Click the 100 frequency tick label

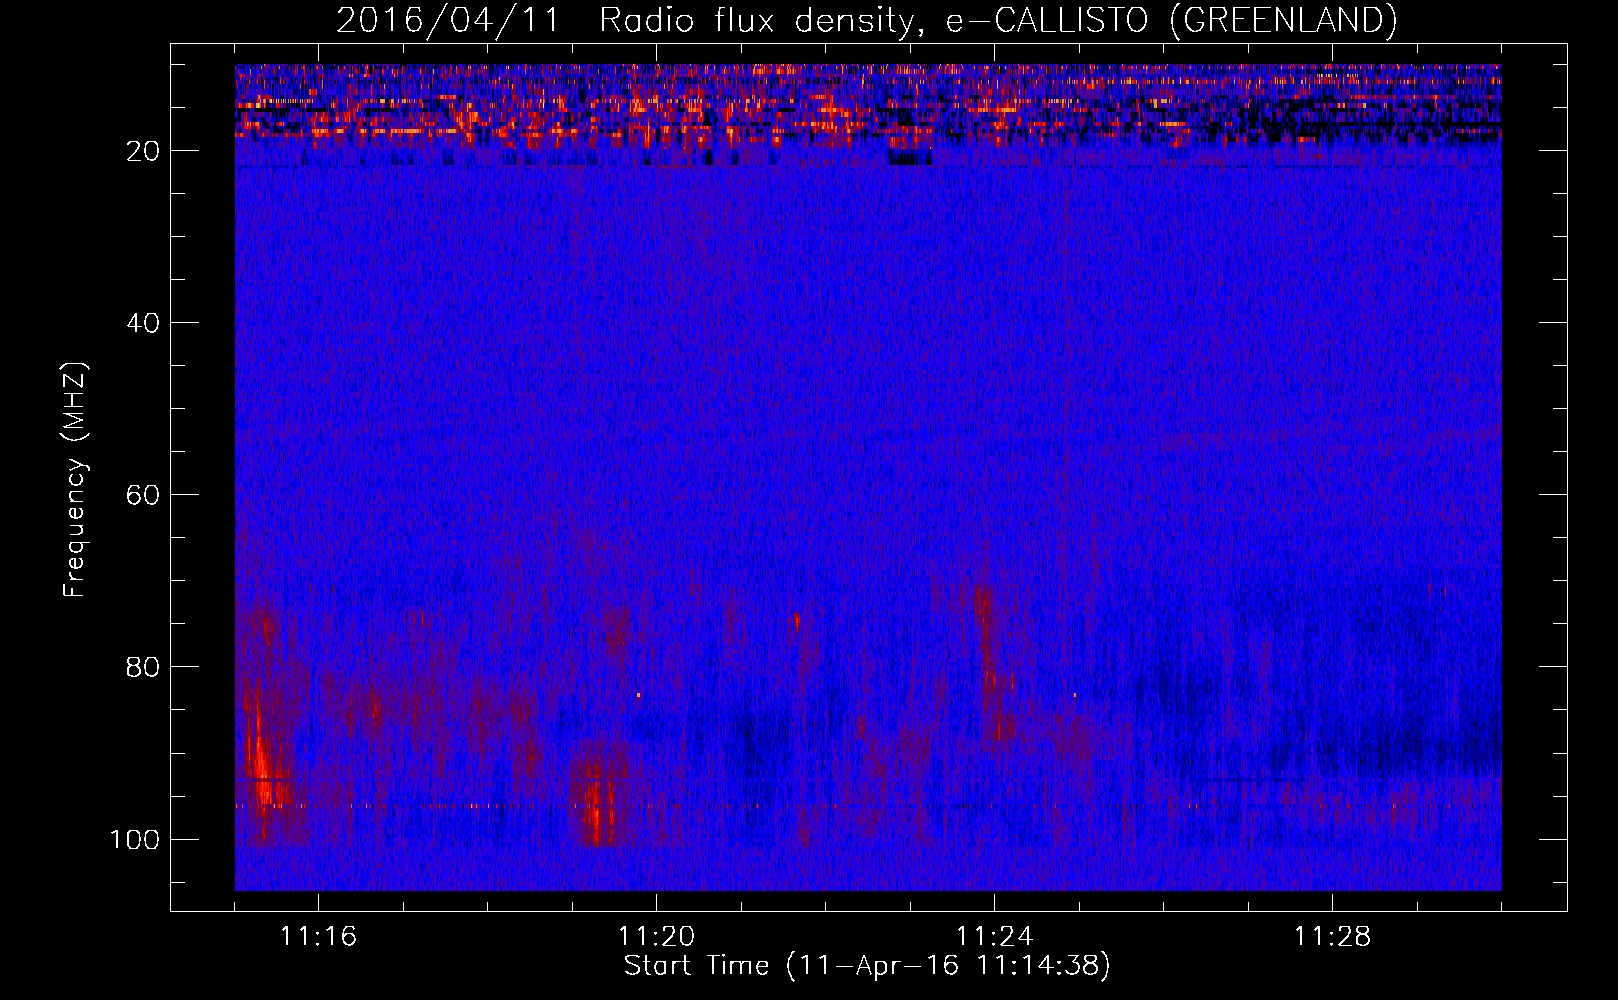coord(135,839)
